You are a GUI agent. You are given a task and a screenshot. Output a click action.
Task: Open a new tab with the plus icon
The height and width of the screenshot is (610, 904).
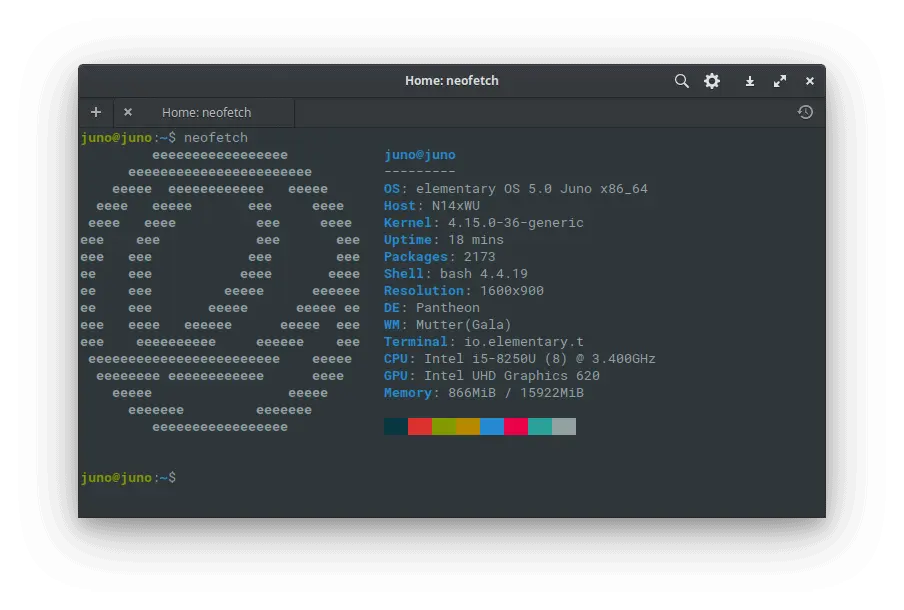point(96,112)
